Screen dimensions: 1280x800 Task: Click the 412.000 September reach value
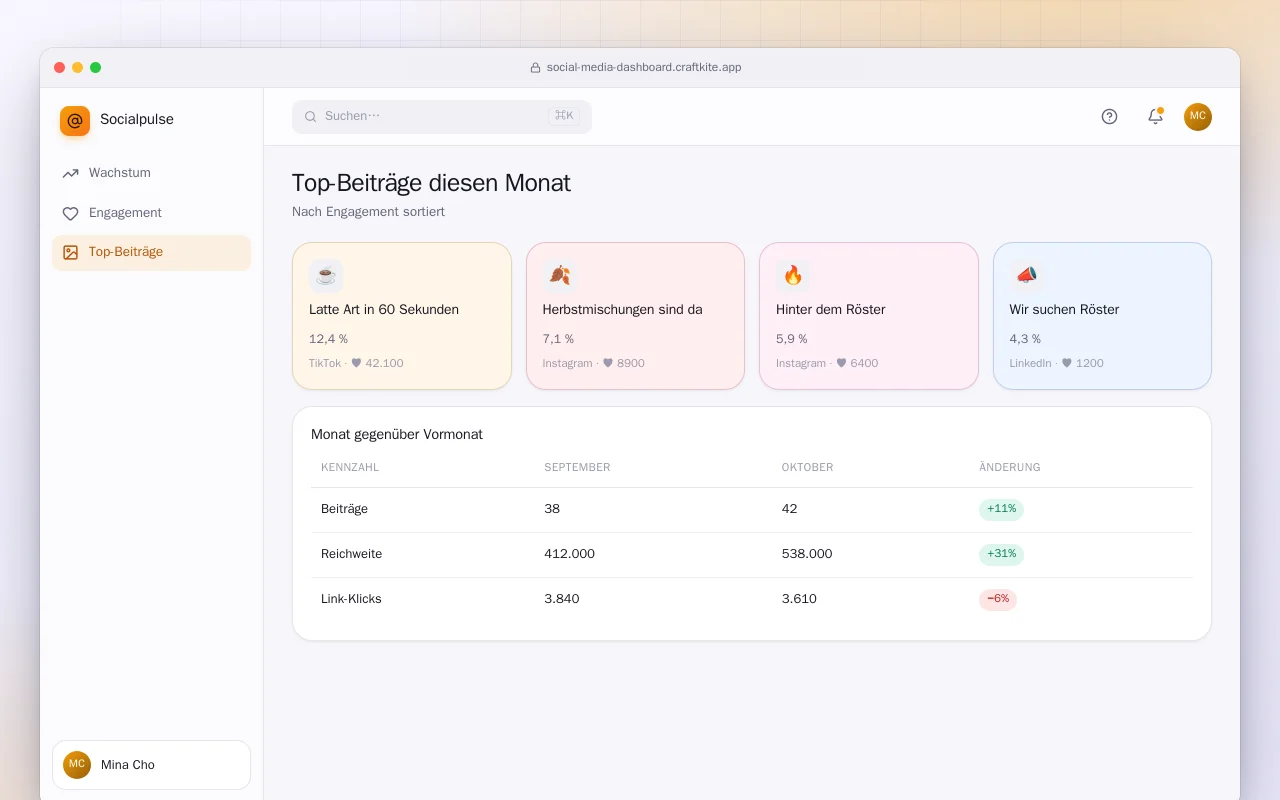(x=570, y=554)
